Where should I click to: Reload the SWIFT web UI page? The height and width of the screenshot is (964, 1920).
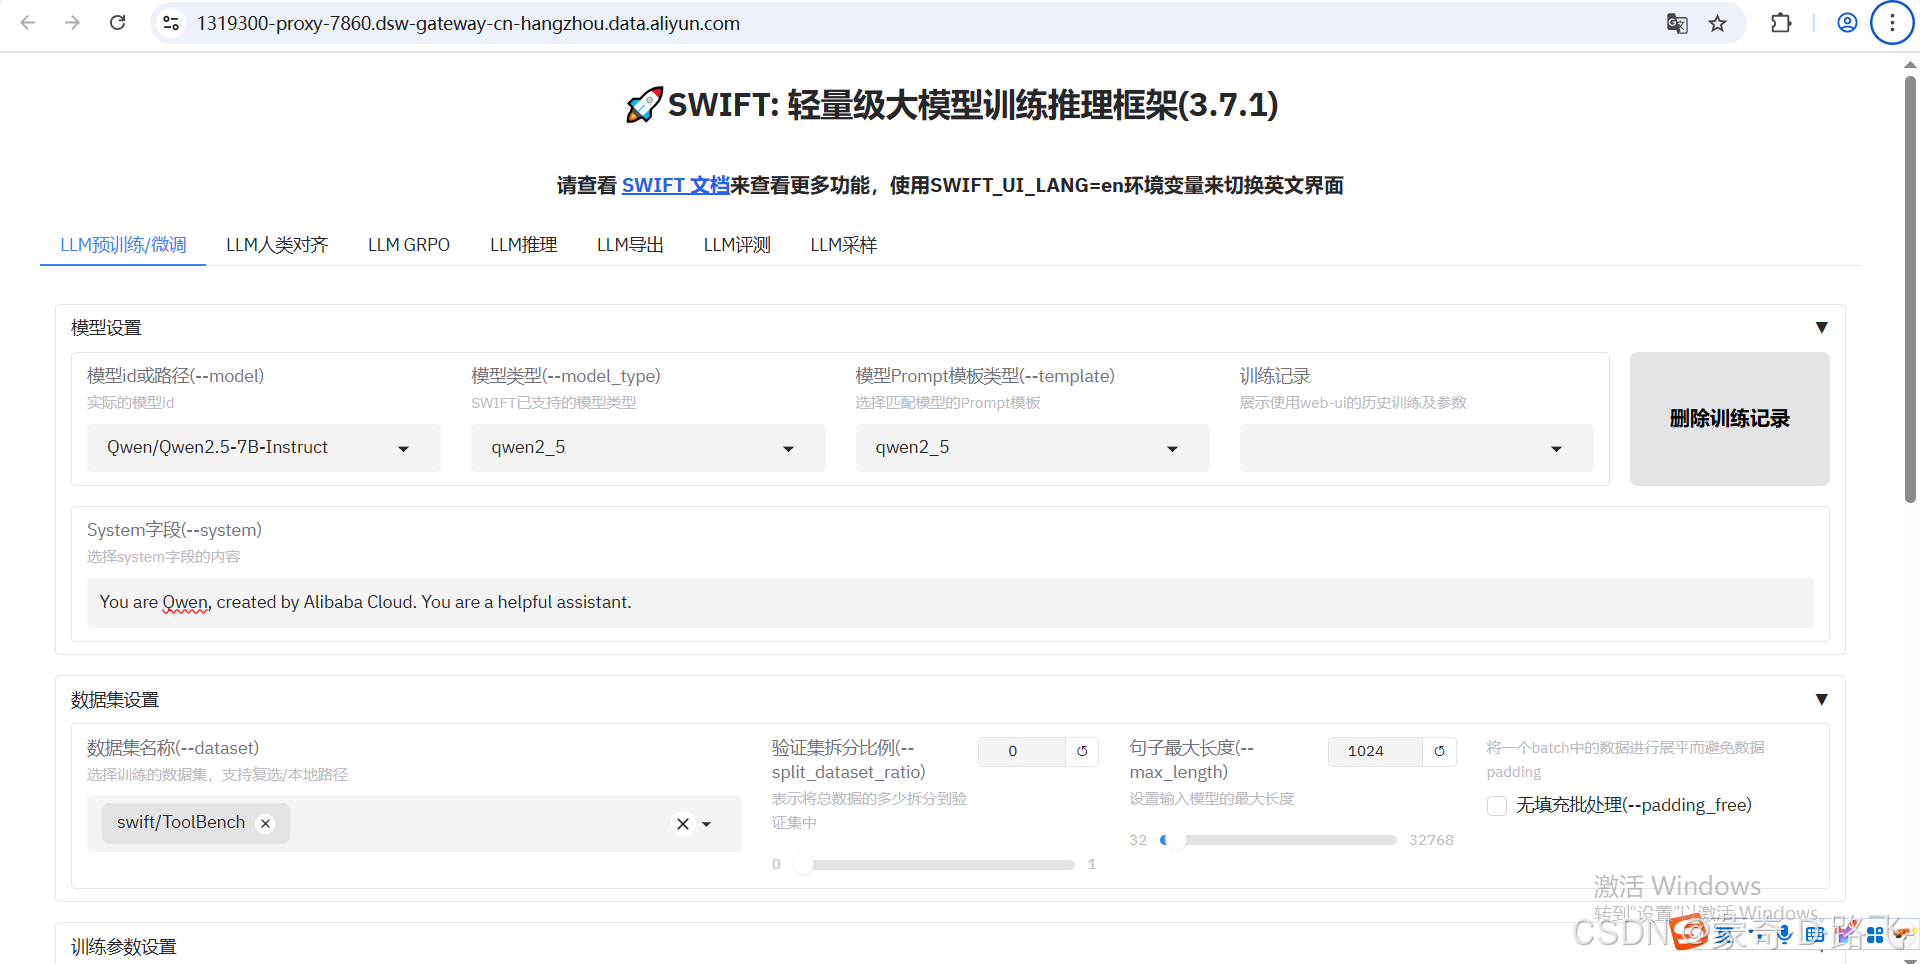[x=117, y=23]
